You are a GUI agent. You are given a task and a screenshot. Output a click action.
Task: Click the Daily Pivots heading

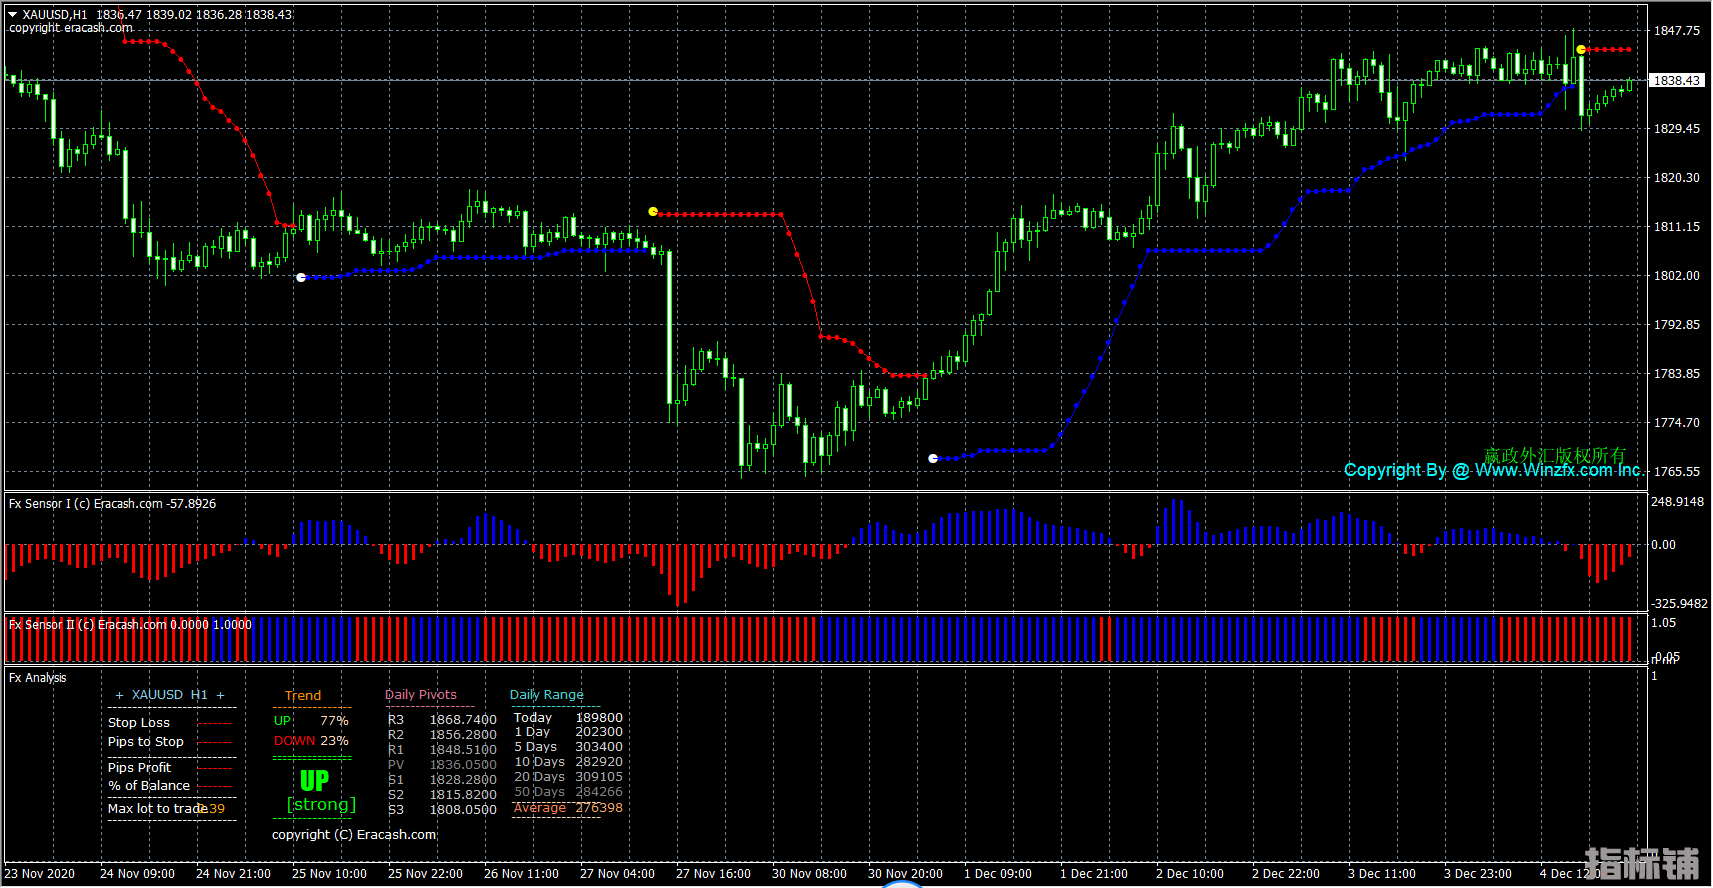pos(420,695)
